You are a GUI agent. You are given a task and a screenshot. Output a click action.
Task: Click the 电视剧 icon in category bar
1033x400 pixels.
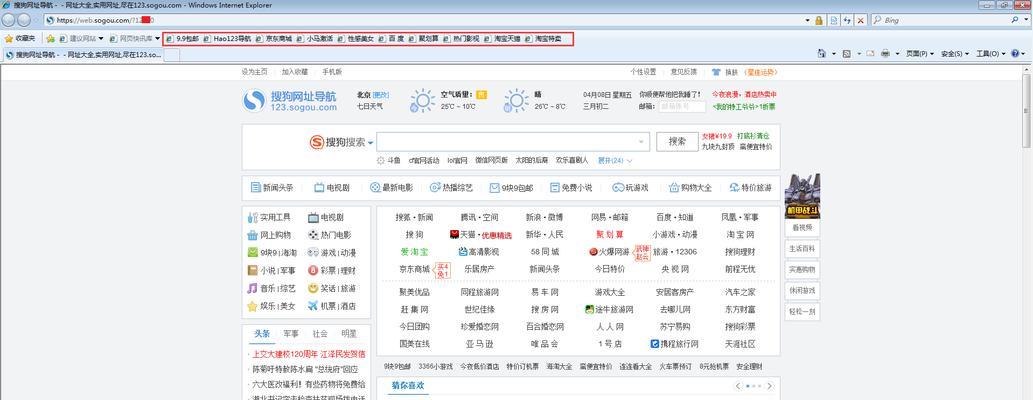click(319, 188)
